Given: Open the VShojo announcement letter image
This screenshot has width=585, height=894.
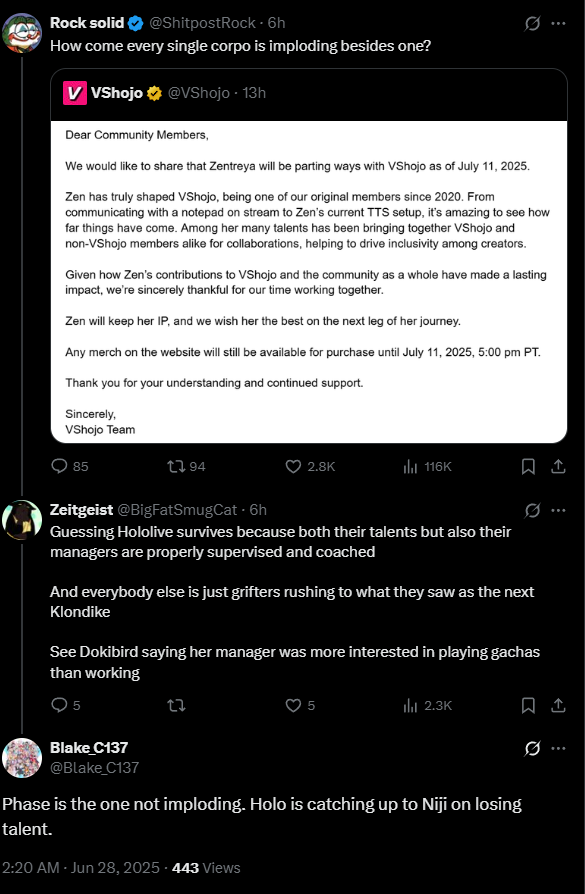Looking at the screenshot, I should (x=309, y=282).
